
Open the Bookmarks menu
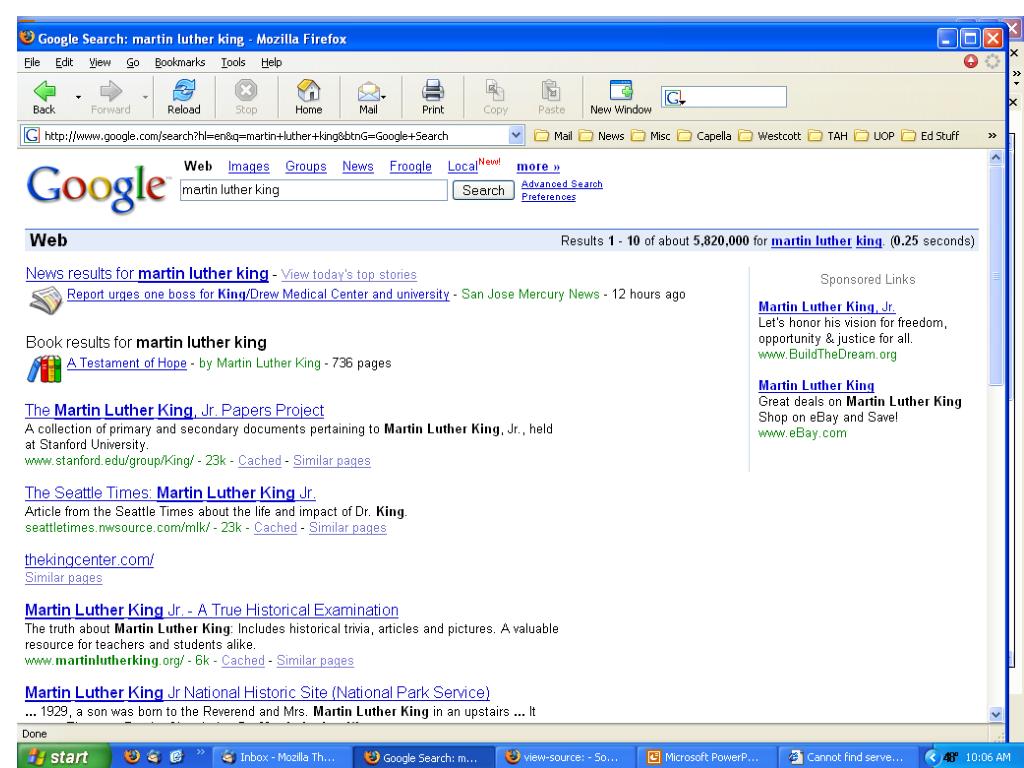[180, 62]
